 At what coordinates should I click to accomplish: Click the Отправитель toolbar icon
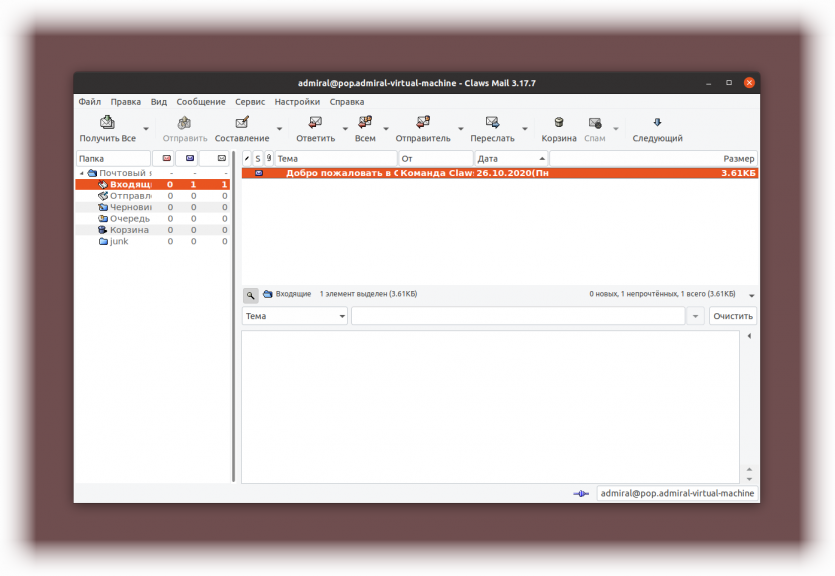[x=423, y=122]
